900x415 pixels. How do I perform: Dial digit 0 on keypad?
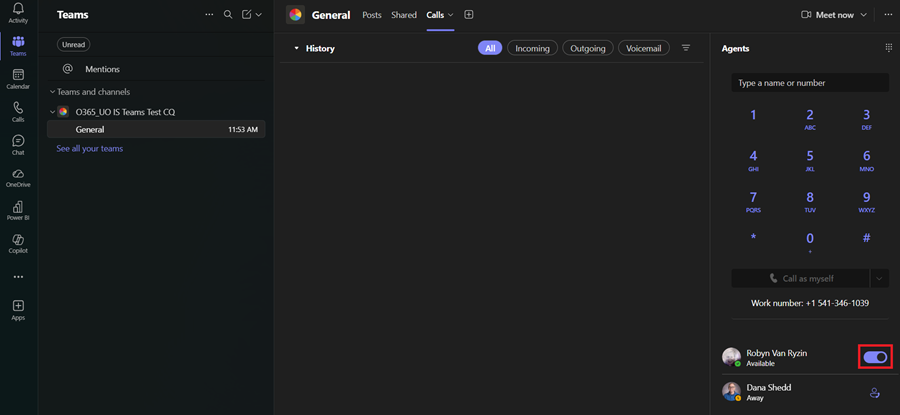[x=810, y=242]
